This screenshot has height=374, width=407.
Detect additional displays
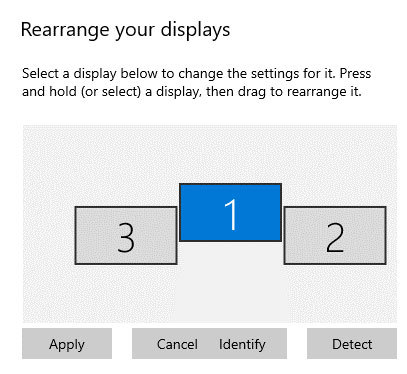pos(352,344)
